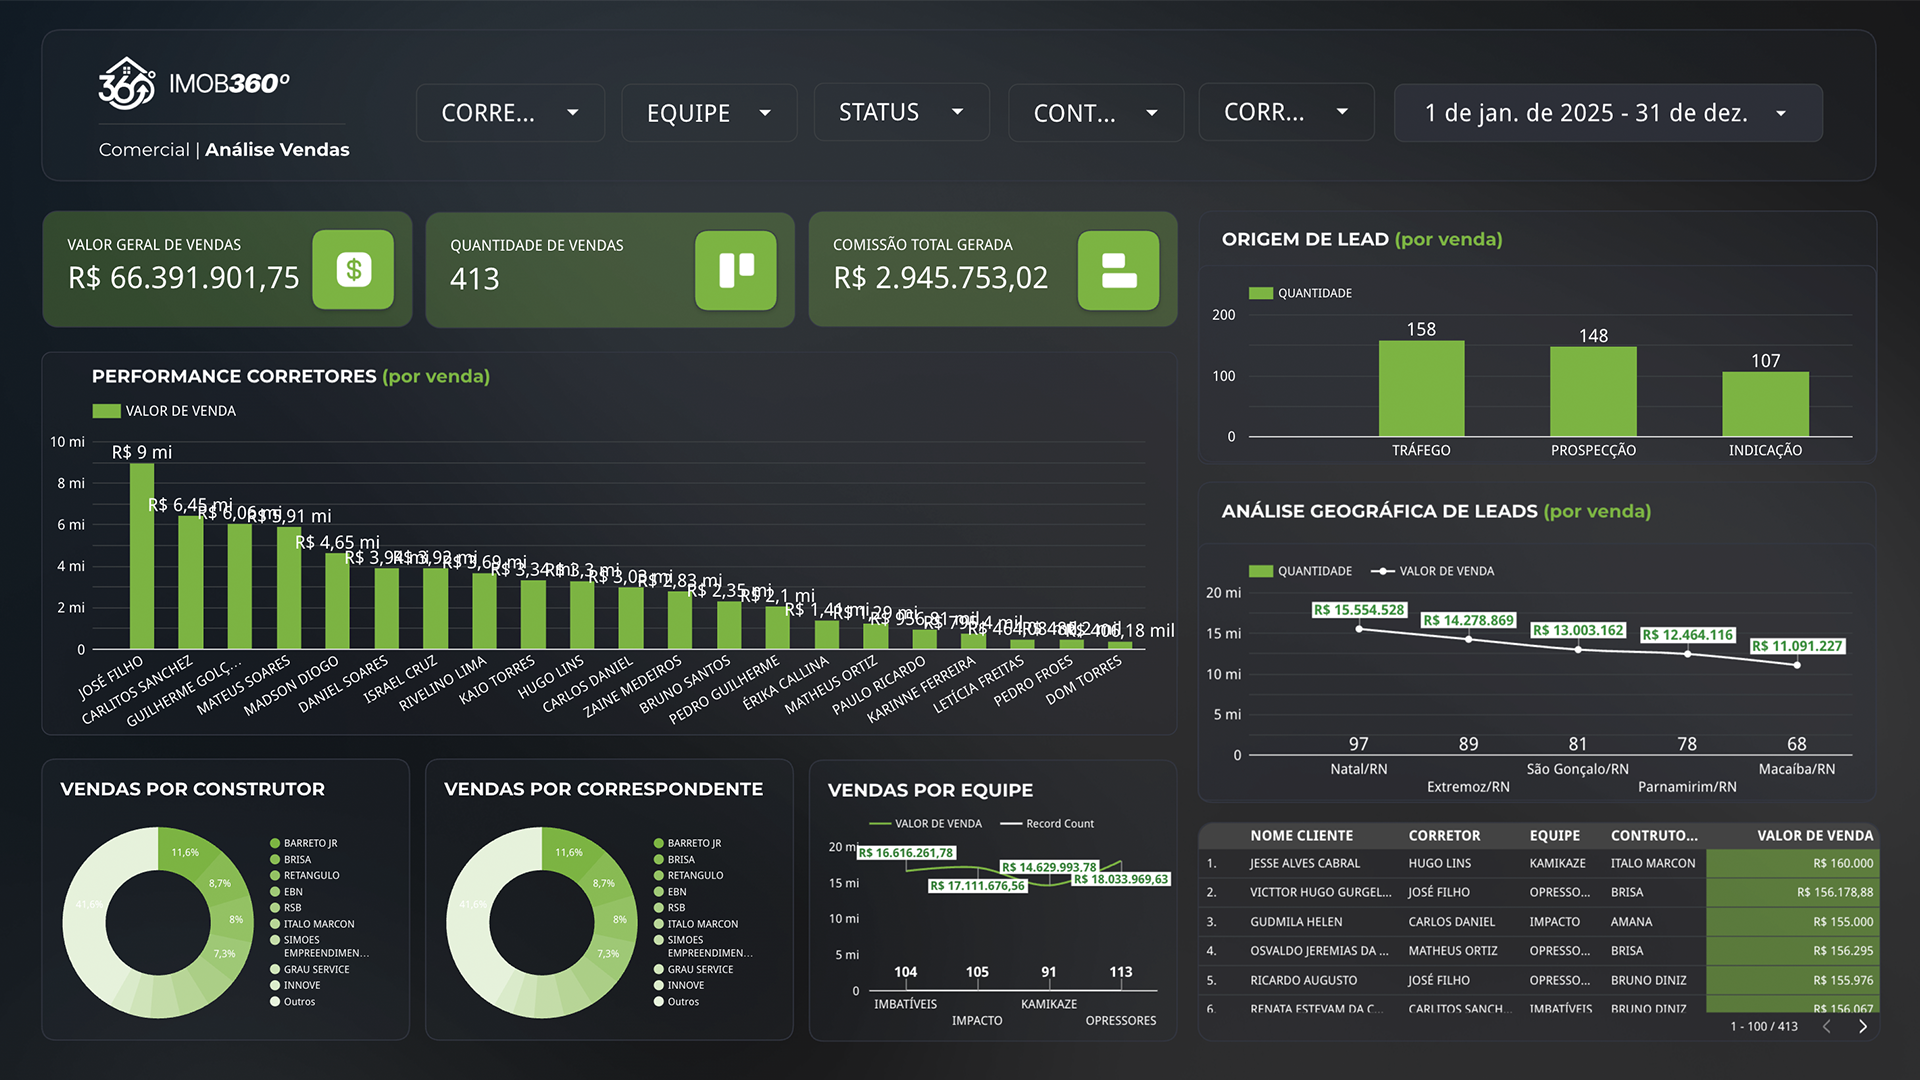
Task: Click the sales quantity board icon
Action: pos(736,270)
